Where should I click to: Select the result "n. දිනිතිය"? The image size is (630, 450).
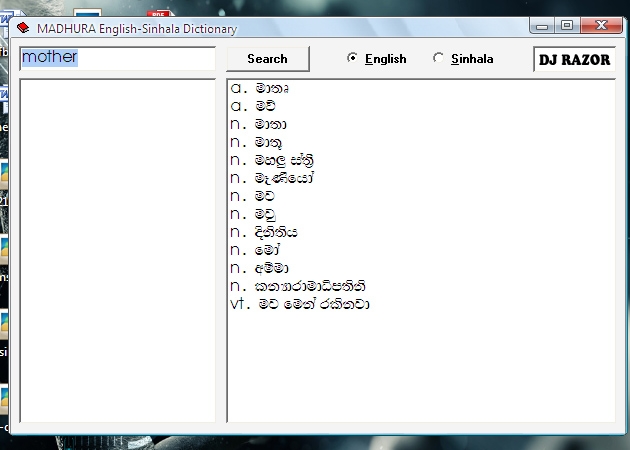[265, 232]
